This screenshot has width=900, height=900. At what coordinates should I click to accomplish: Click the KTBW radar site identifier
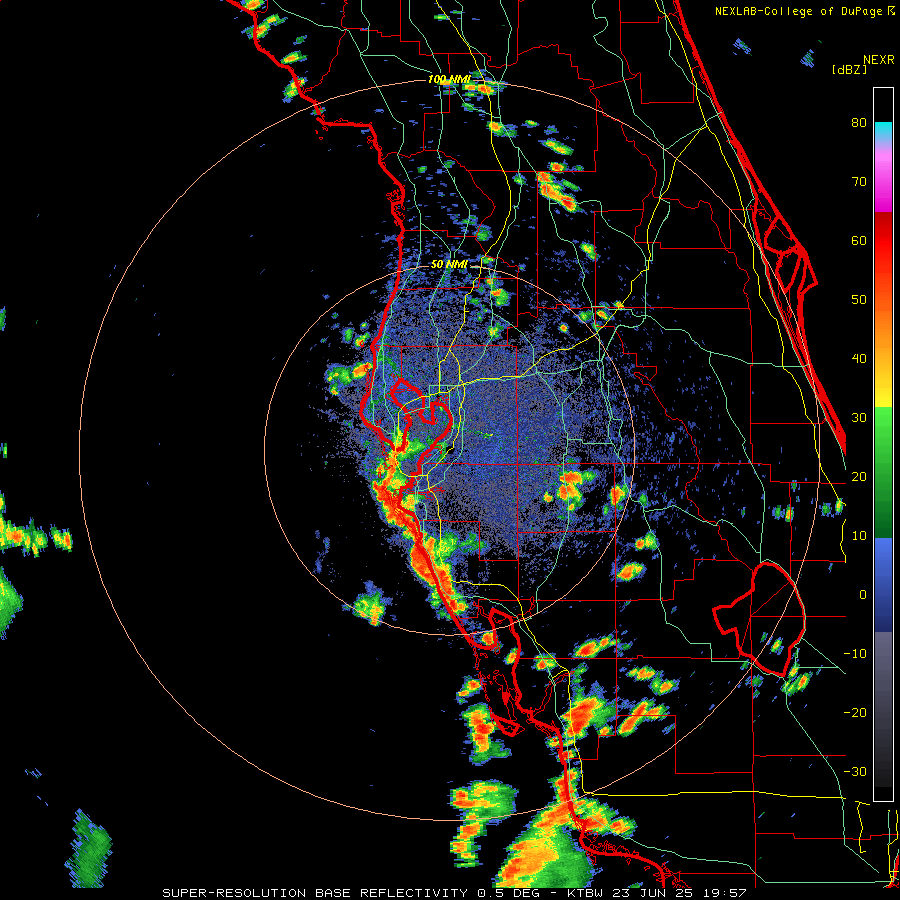[x=586, y=893]
